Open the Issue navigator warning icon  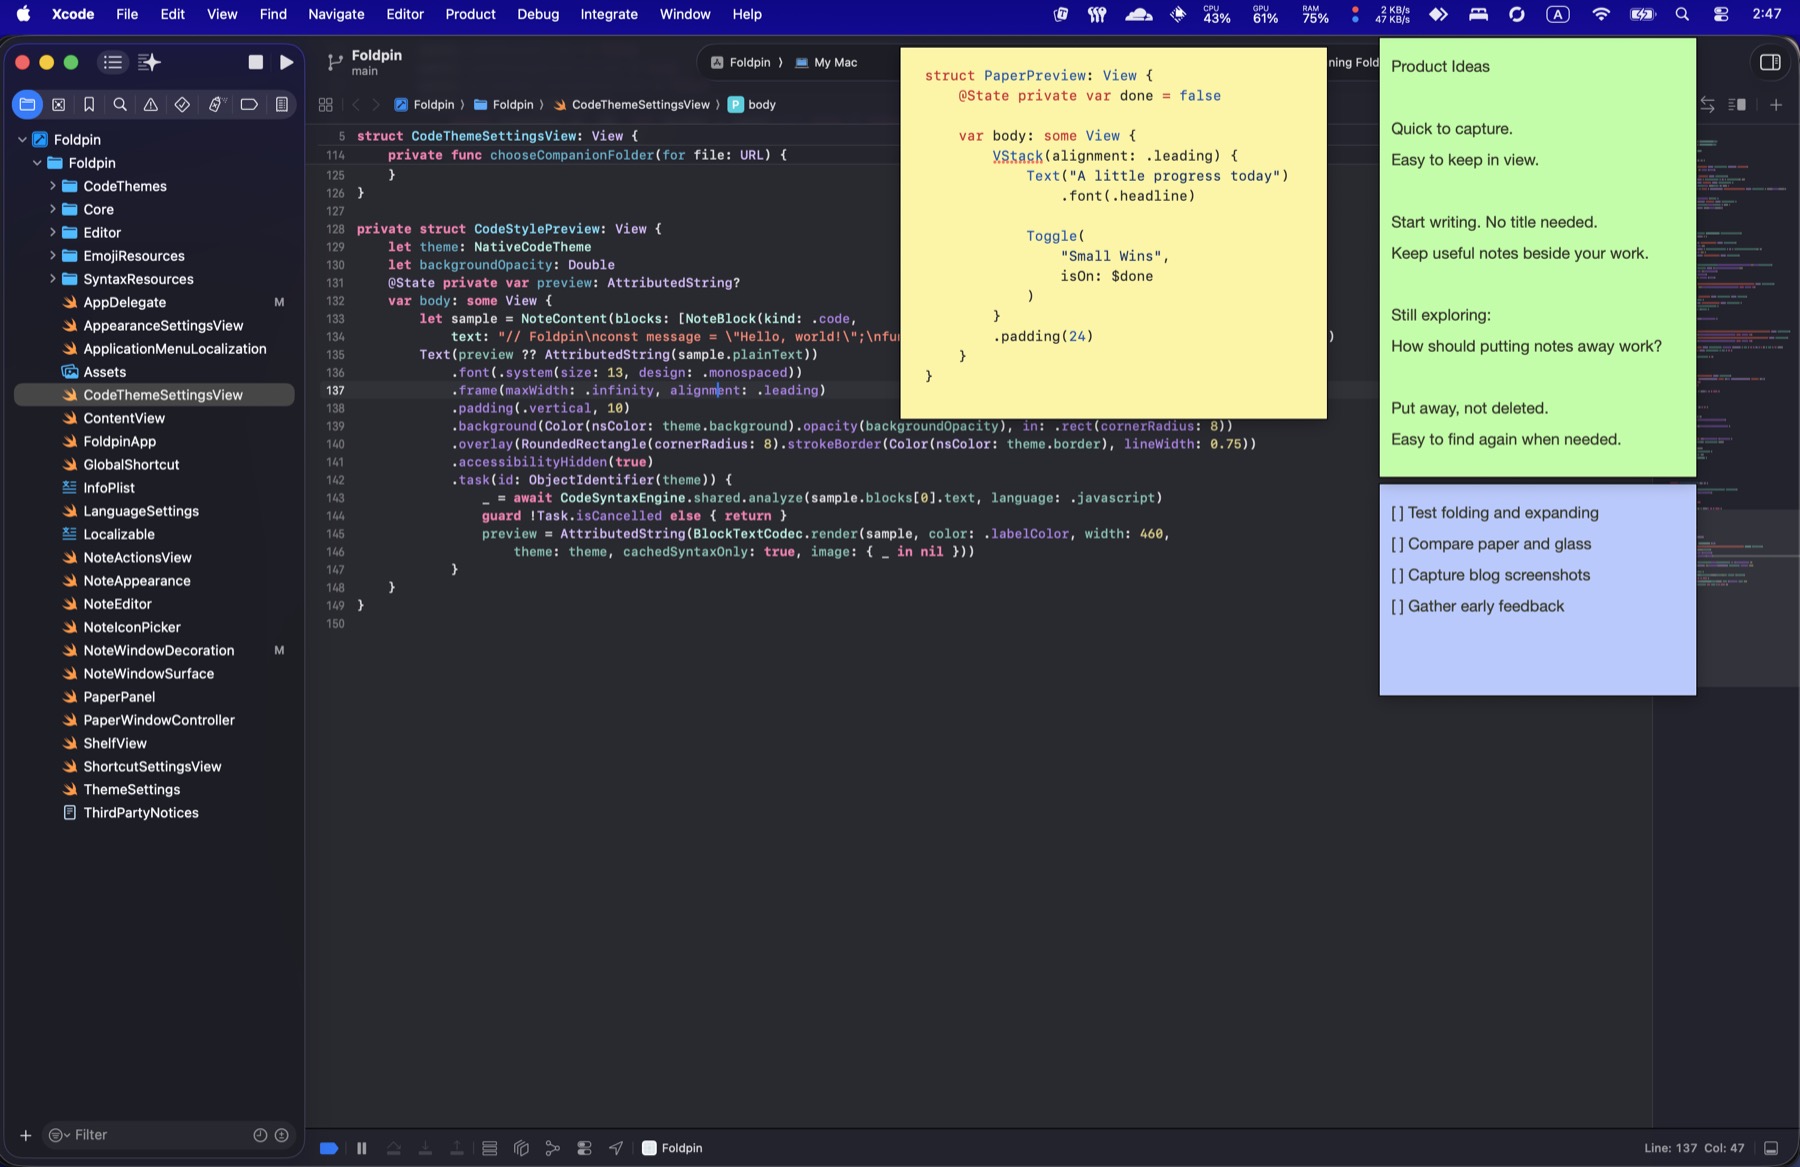151,104
